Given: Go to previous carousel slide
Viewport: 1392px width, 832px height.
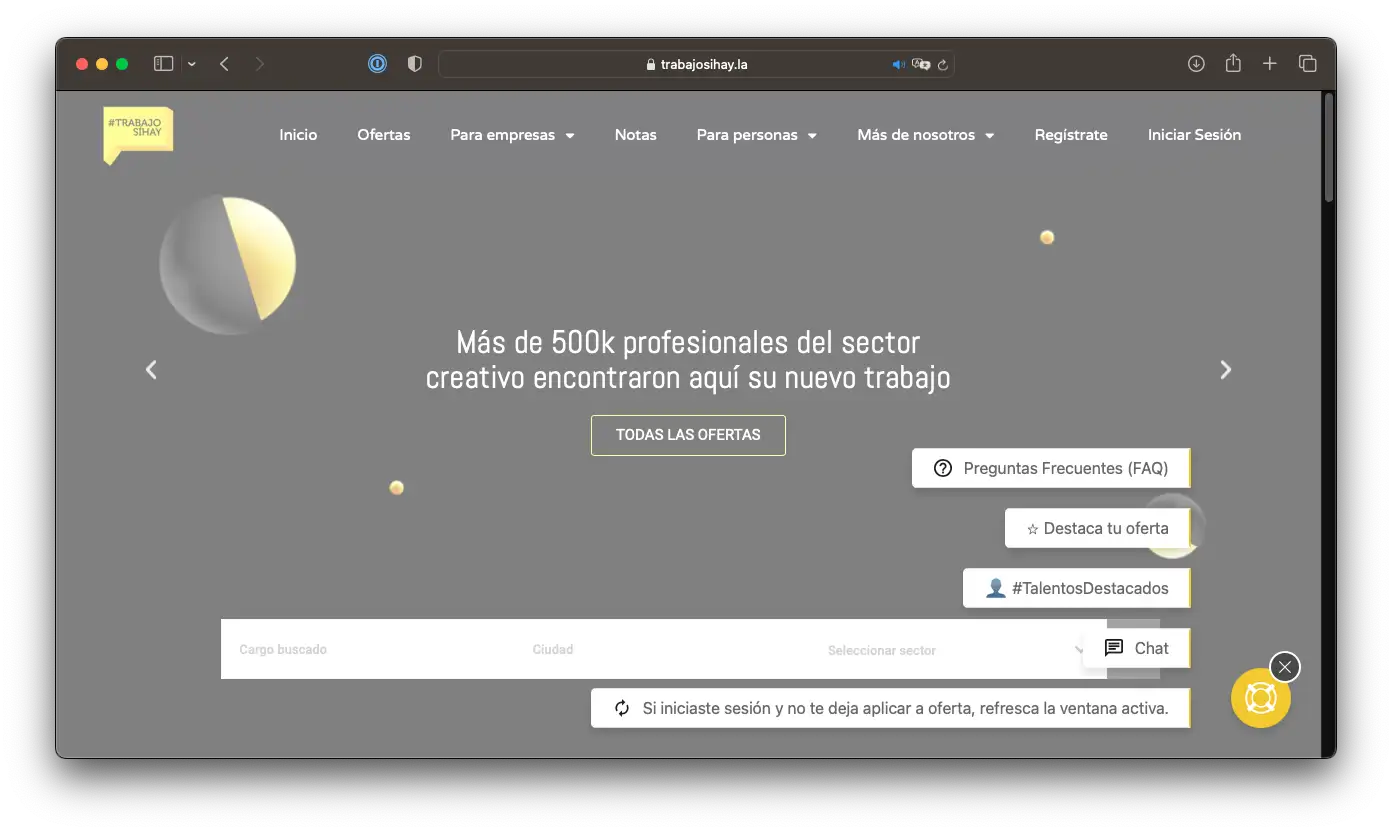Looking at the screenshot, I should coord(151,370).
